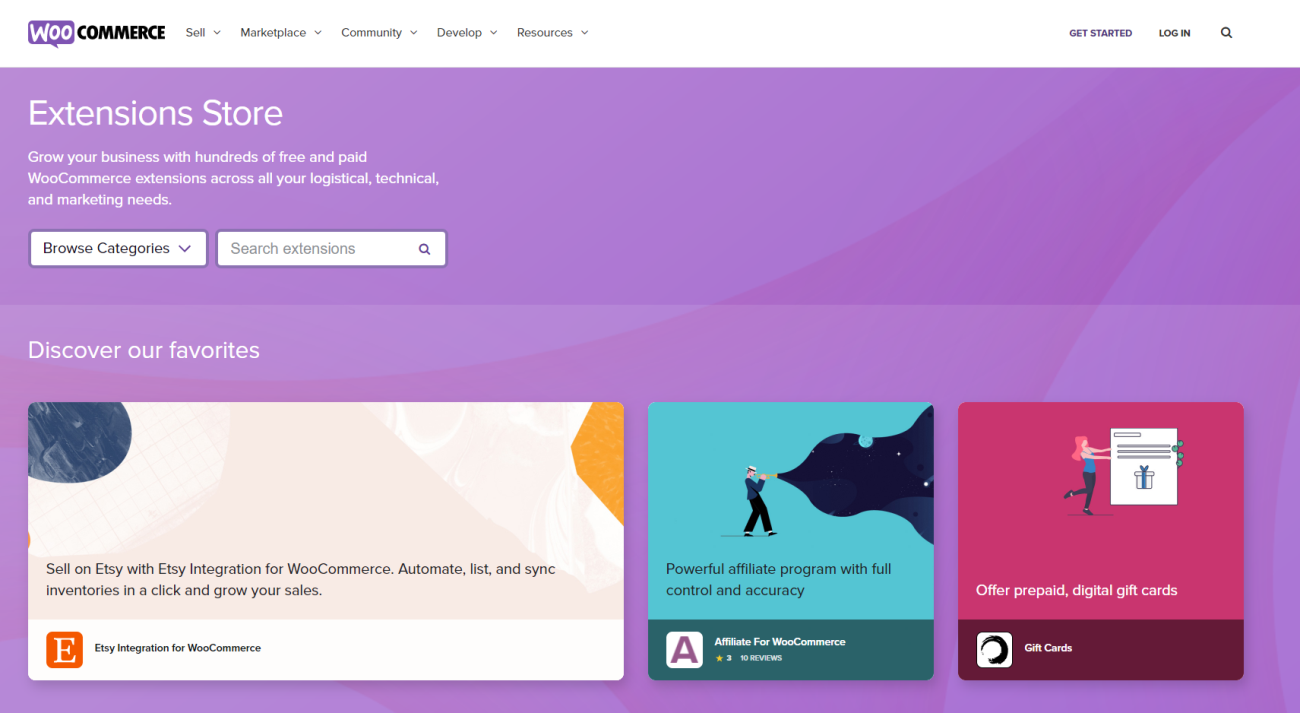Open the Browse Categories dropdown
This screenshot has width=1300, height=713.
coord(118,249)
